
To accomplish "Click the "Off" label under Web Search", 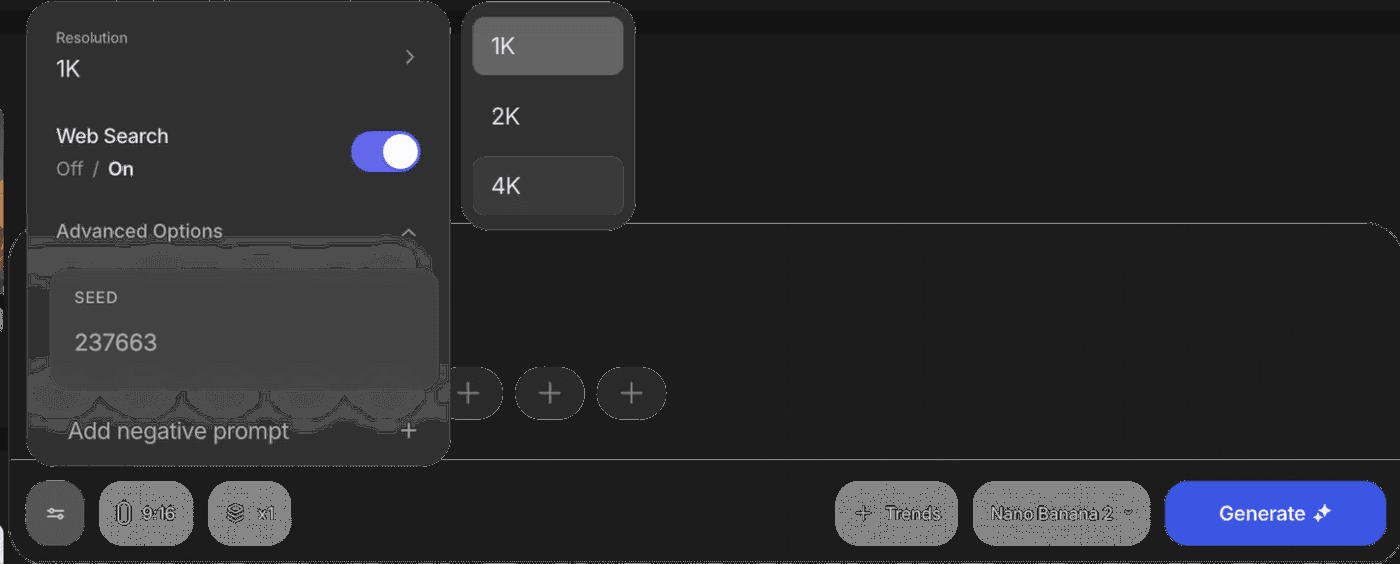I will [69, 169].
